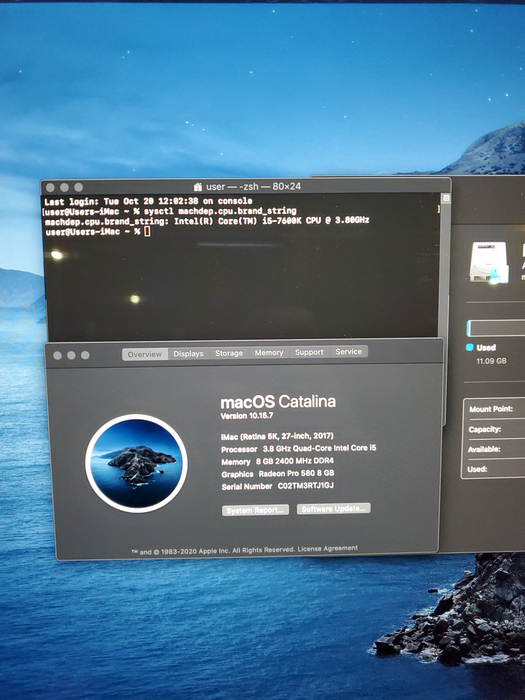Click the Mount Point label in right window

point(491,409)
